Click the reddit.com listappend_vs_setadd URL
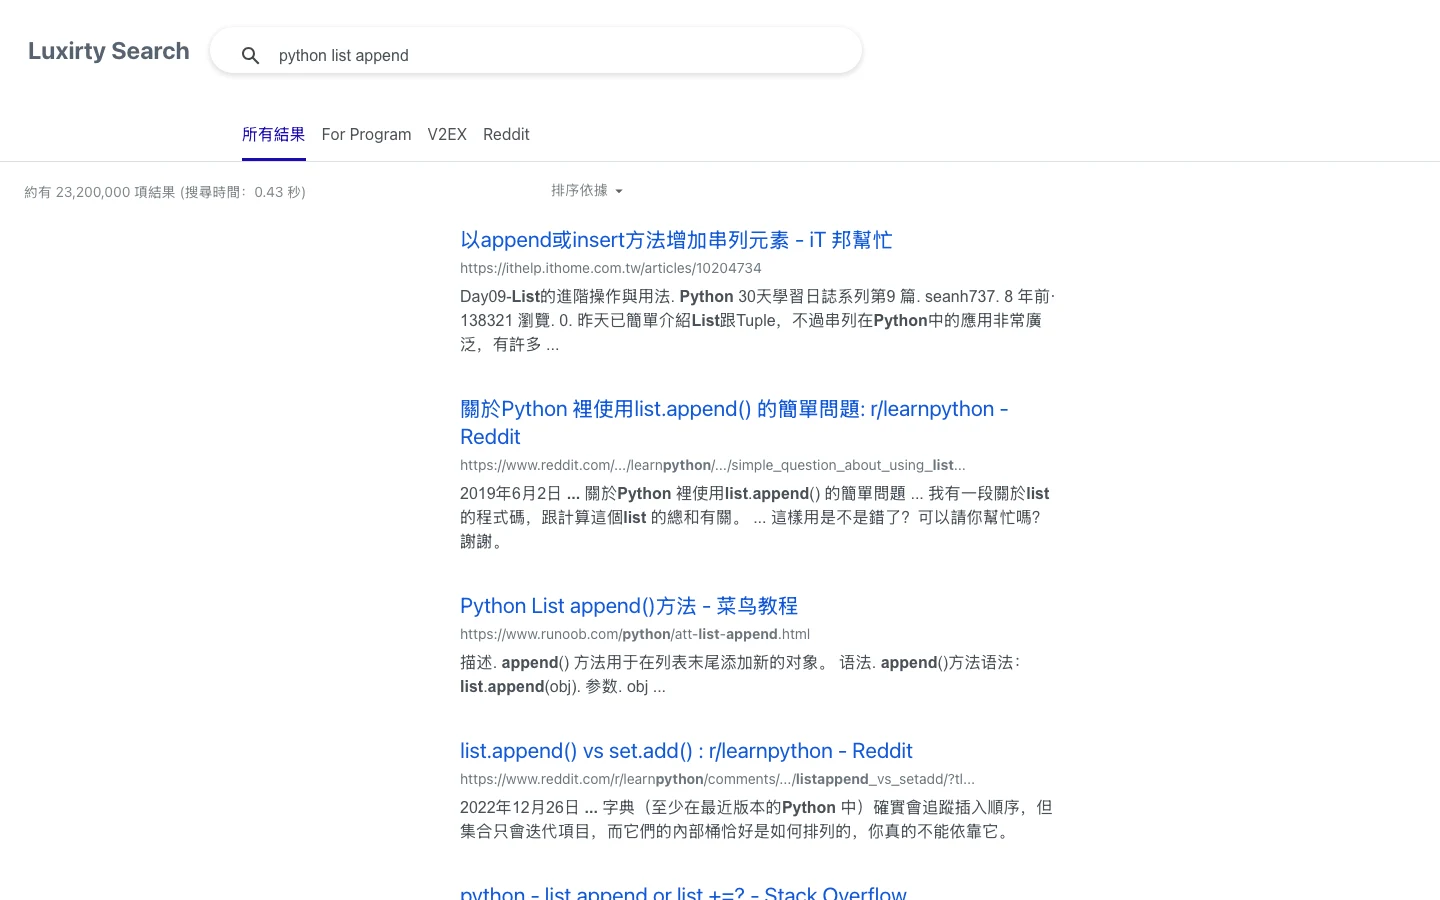Viewport: 1440px width, 900px height. [717, 779]
